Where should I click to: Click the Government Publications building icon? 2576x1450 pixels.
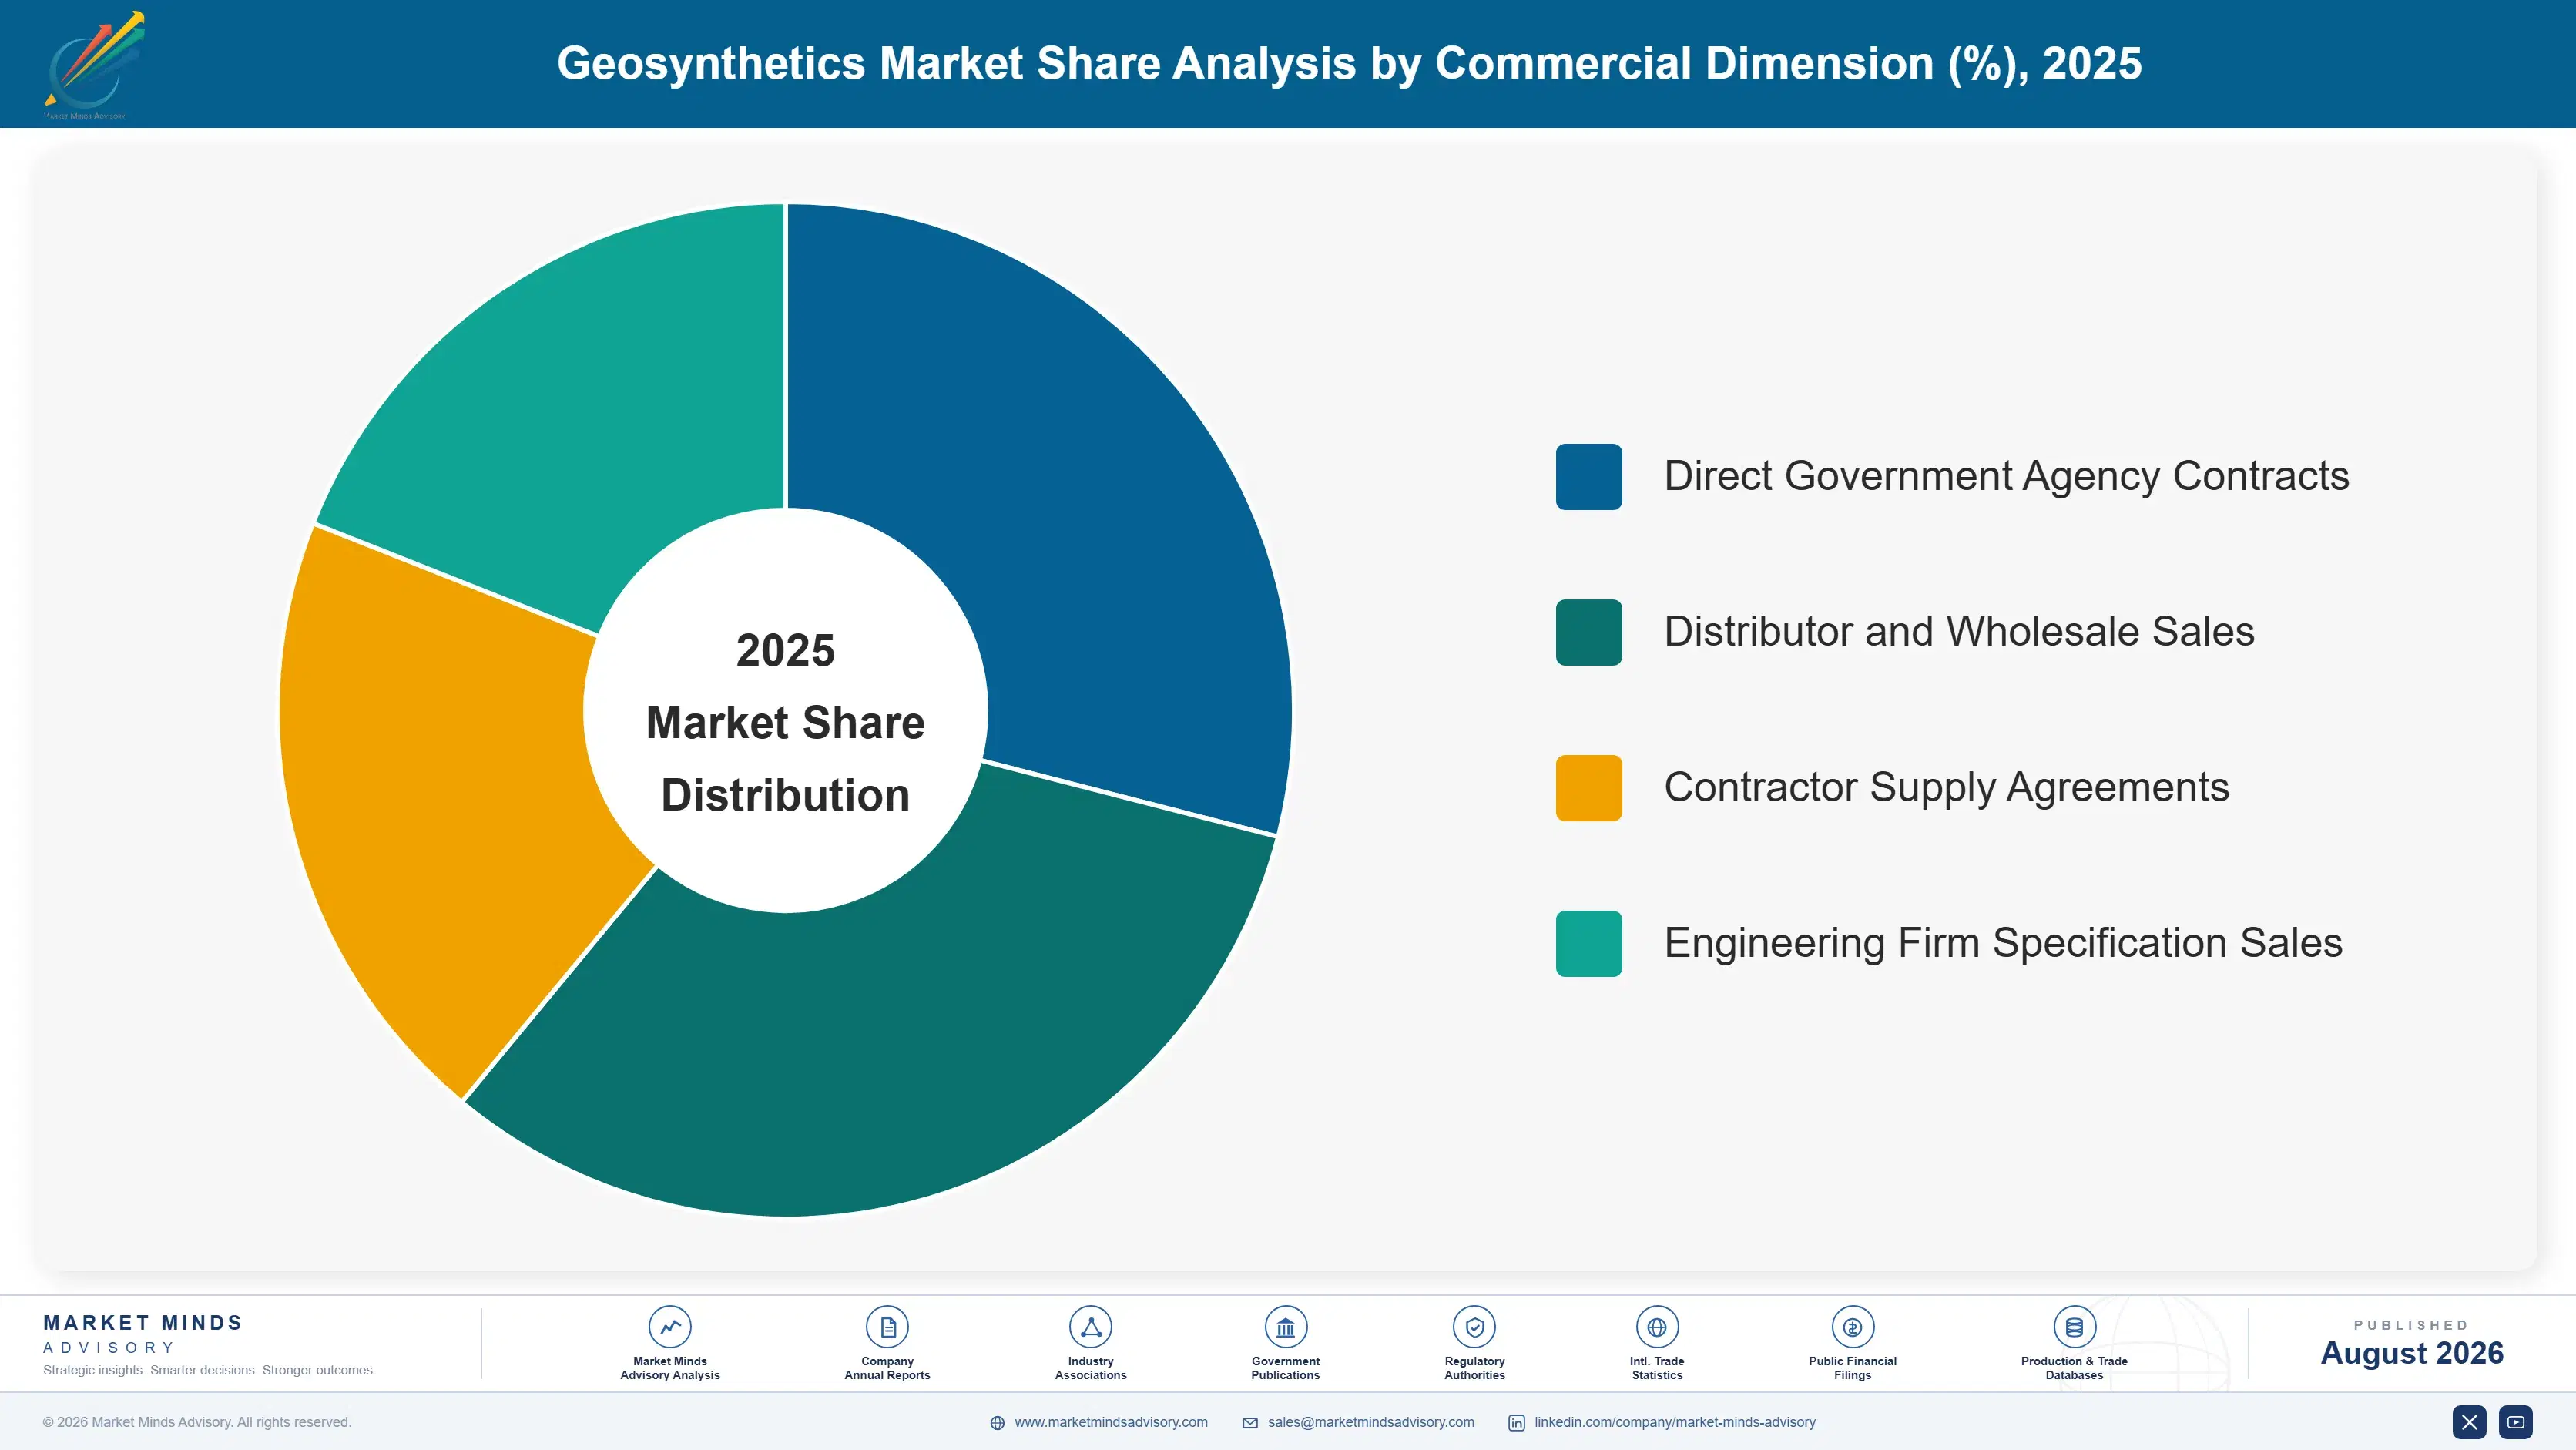1285,1327
